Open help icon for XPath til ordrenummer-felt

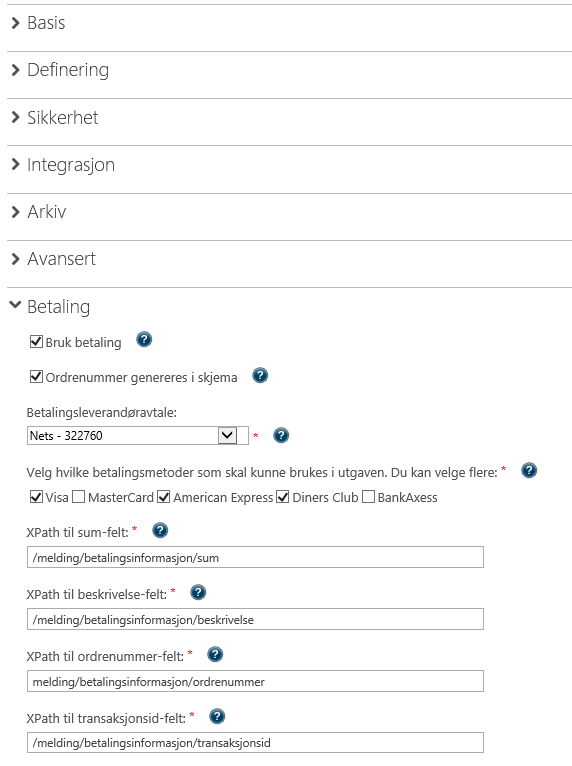[215, 654]
